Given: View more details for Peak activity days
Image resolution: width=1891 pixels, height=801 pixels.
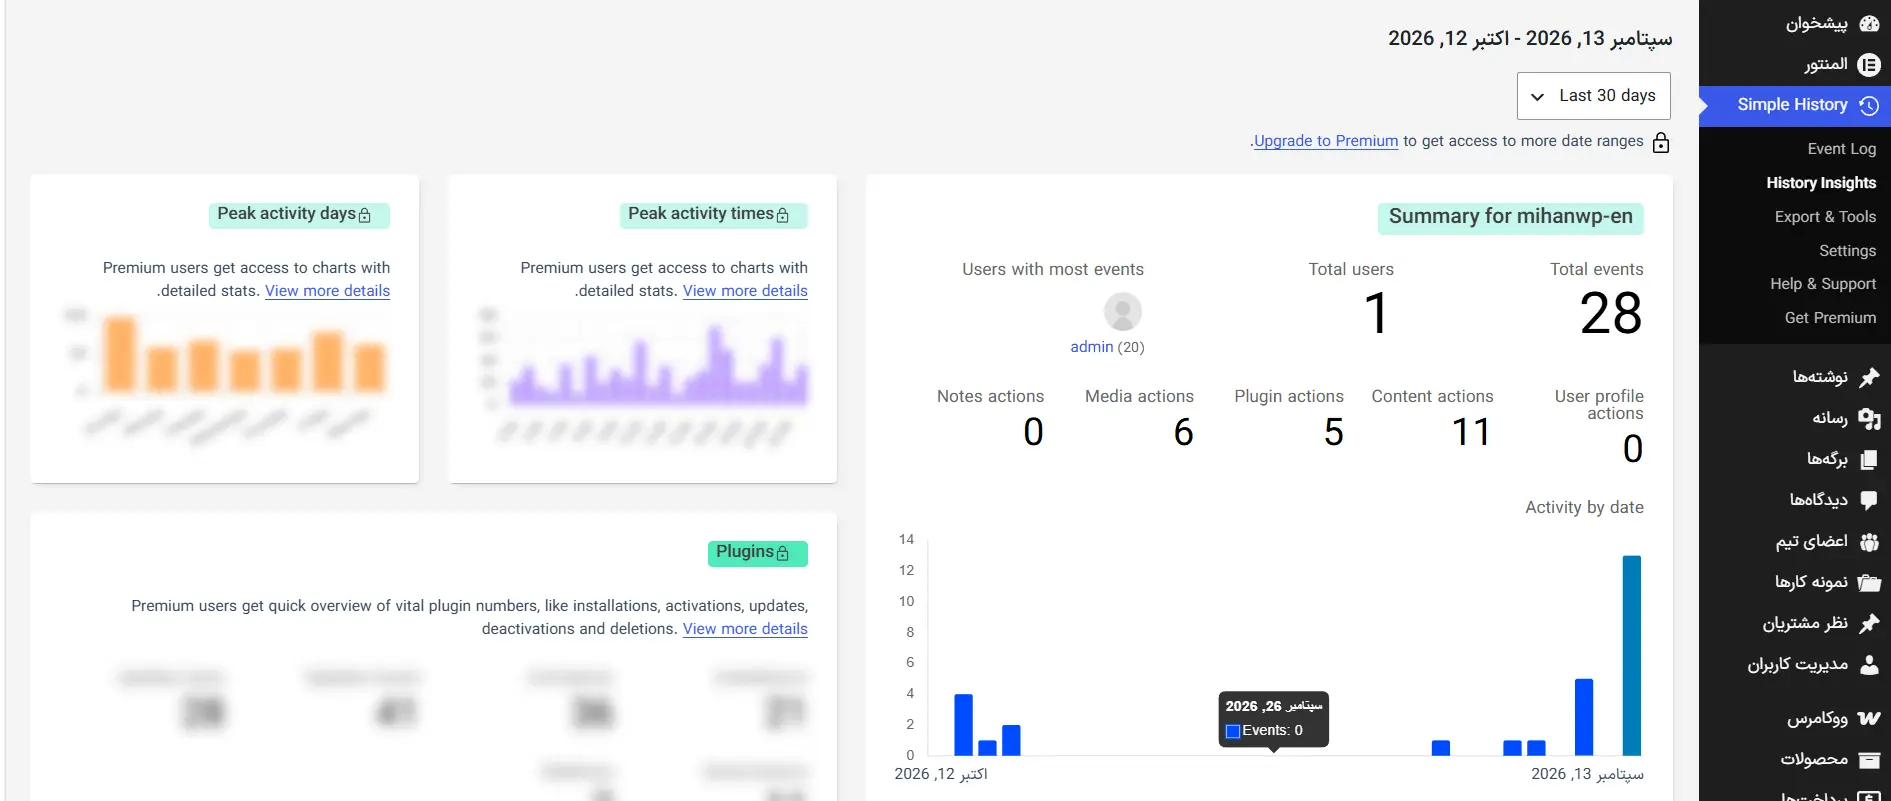Looking at the screenshot, I should point(327,291).
